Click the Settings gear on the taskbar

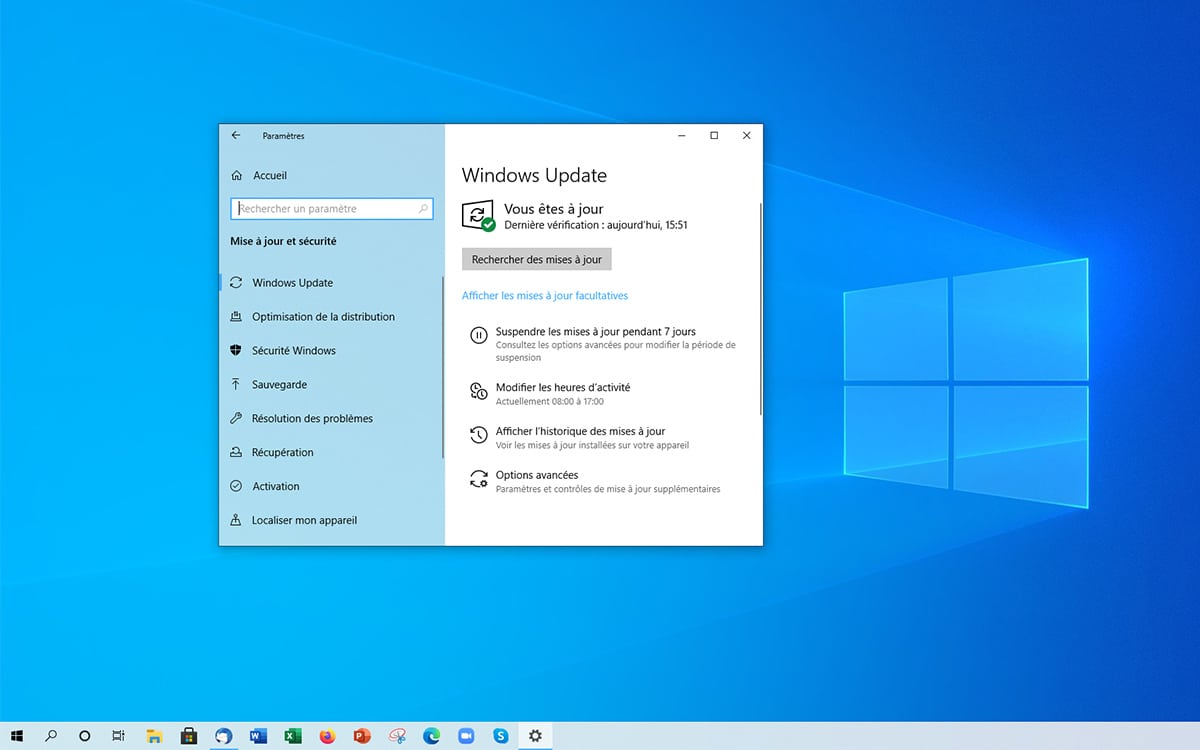pos(535,736)
